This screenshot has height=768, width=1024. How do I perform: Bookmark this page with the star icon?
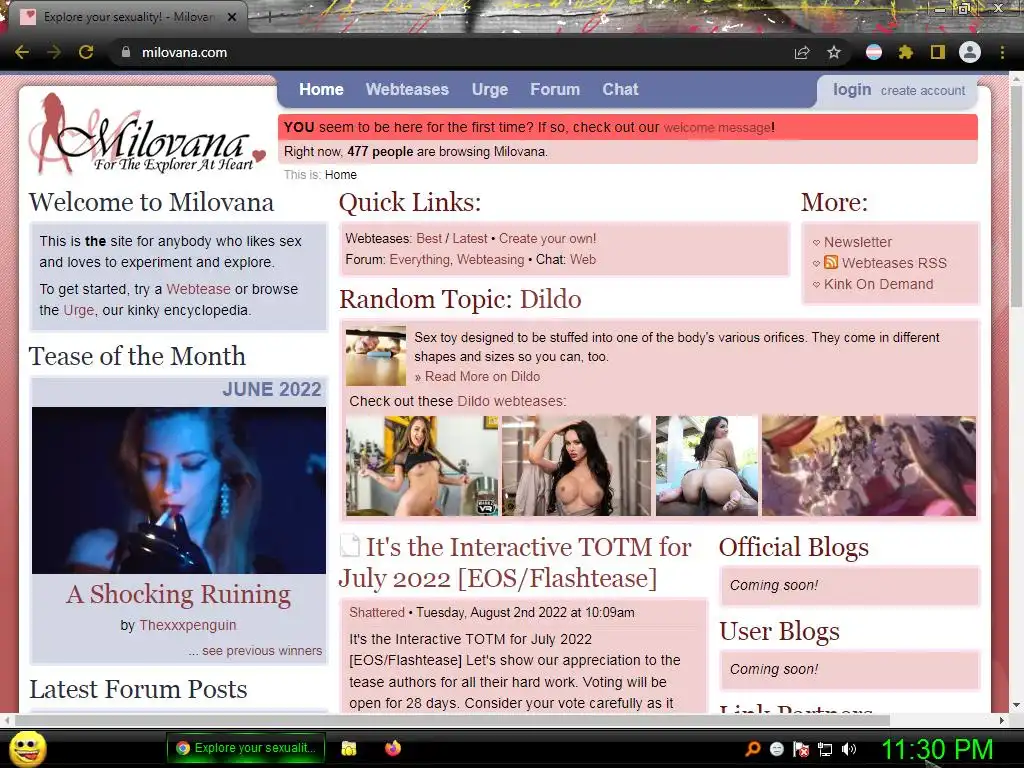coord(834,52)
